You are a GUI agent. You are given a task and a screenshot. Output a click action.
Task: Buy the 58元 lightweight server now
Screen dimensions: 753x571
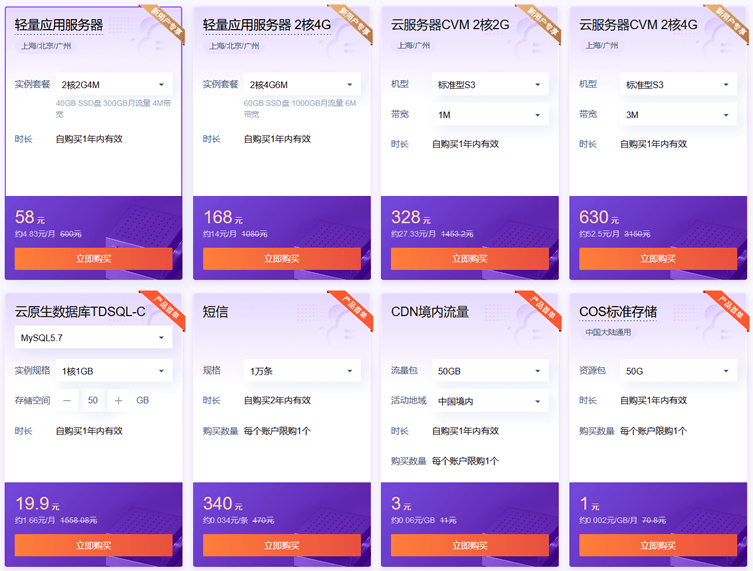point(93,259)
